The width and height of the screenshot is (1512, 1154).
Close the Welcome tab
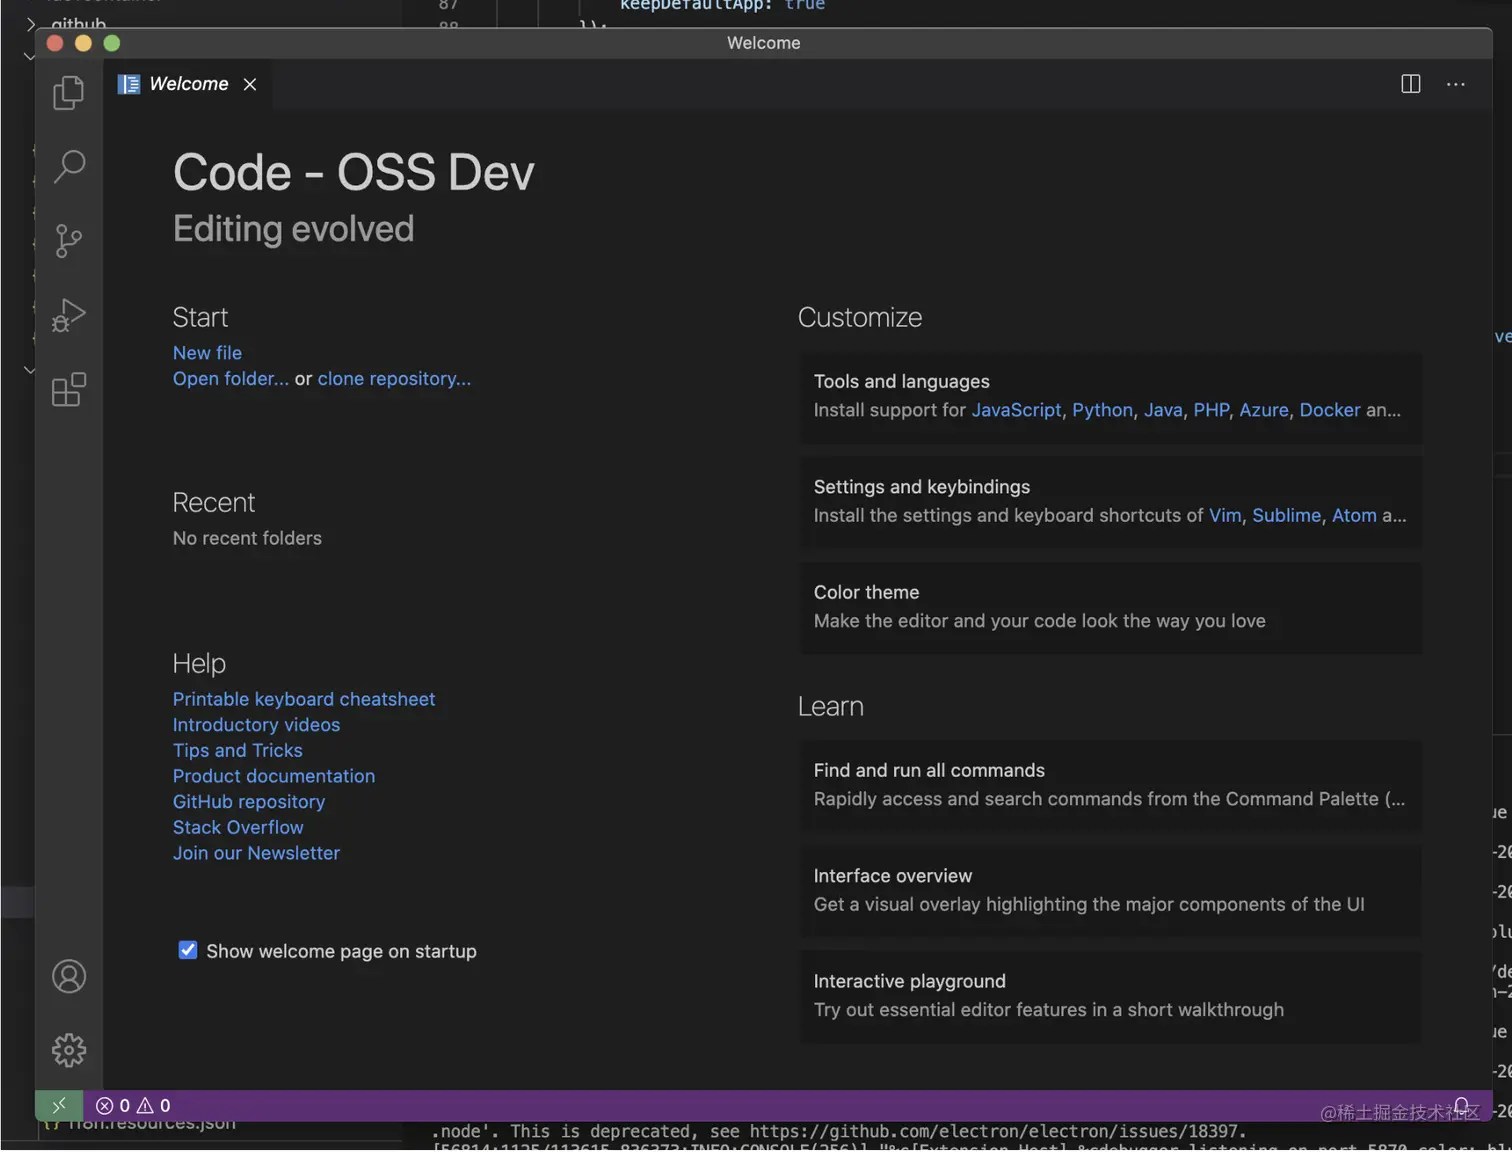point(250,84)
